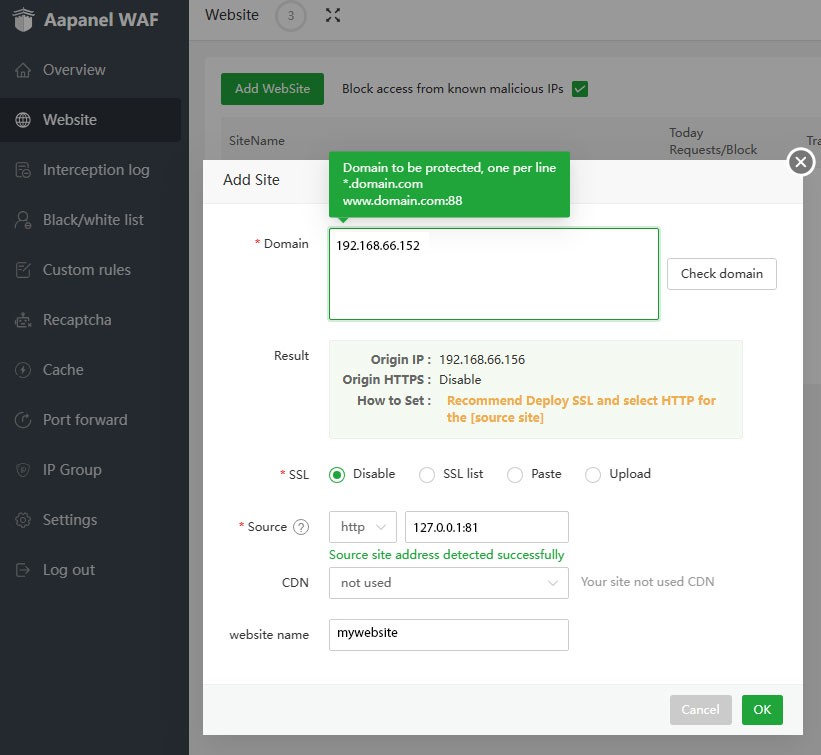This screenshot has width=821, height=755.
Task: Click the Black/white list person icon
Action: 23,220
